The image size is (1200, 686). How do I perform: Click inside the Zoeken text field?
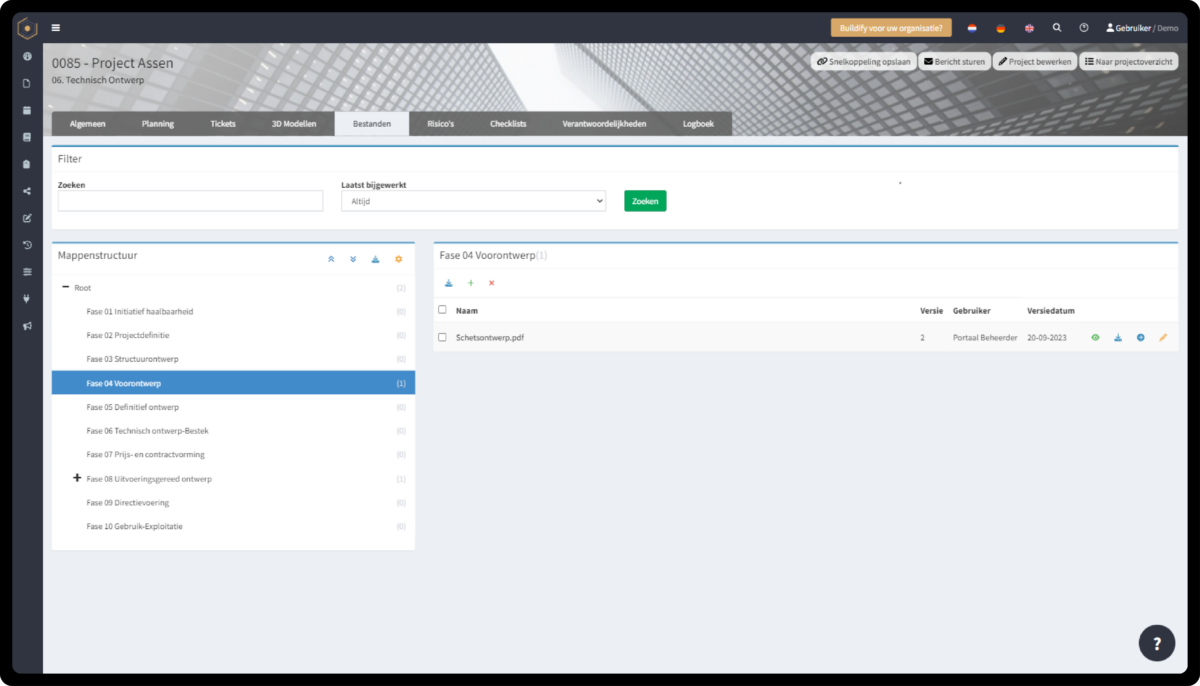pyautogui.click(x=189, y=200)
